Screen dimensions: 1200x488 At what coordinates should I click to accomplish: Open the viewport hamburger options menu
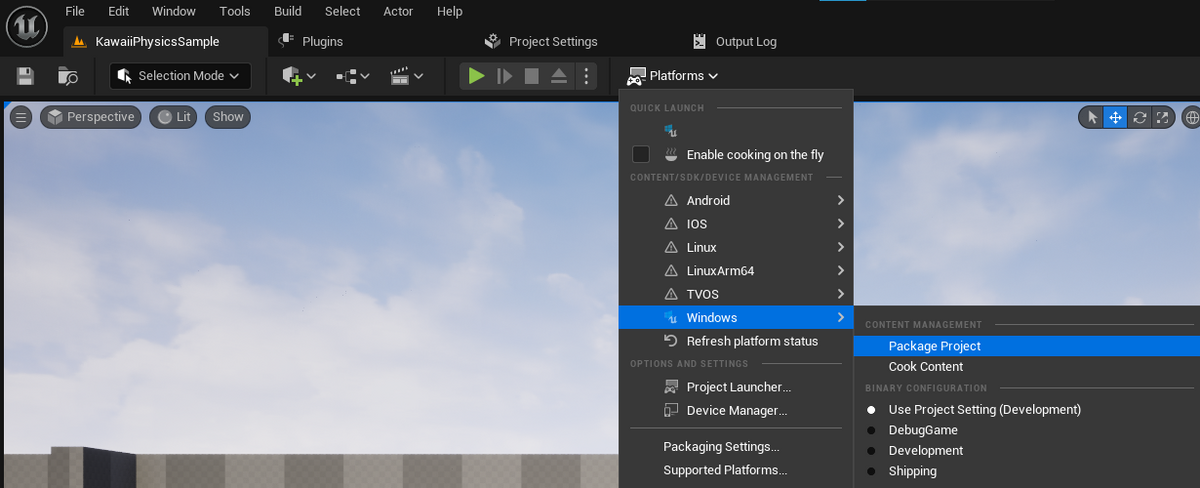[21, 117]
